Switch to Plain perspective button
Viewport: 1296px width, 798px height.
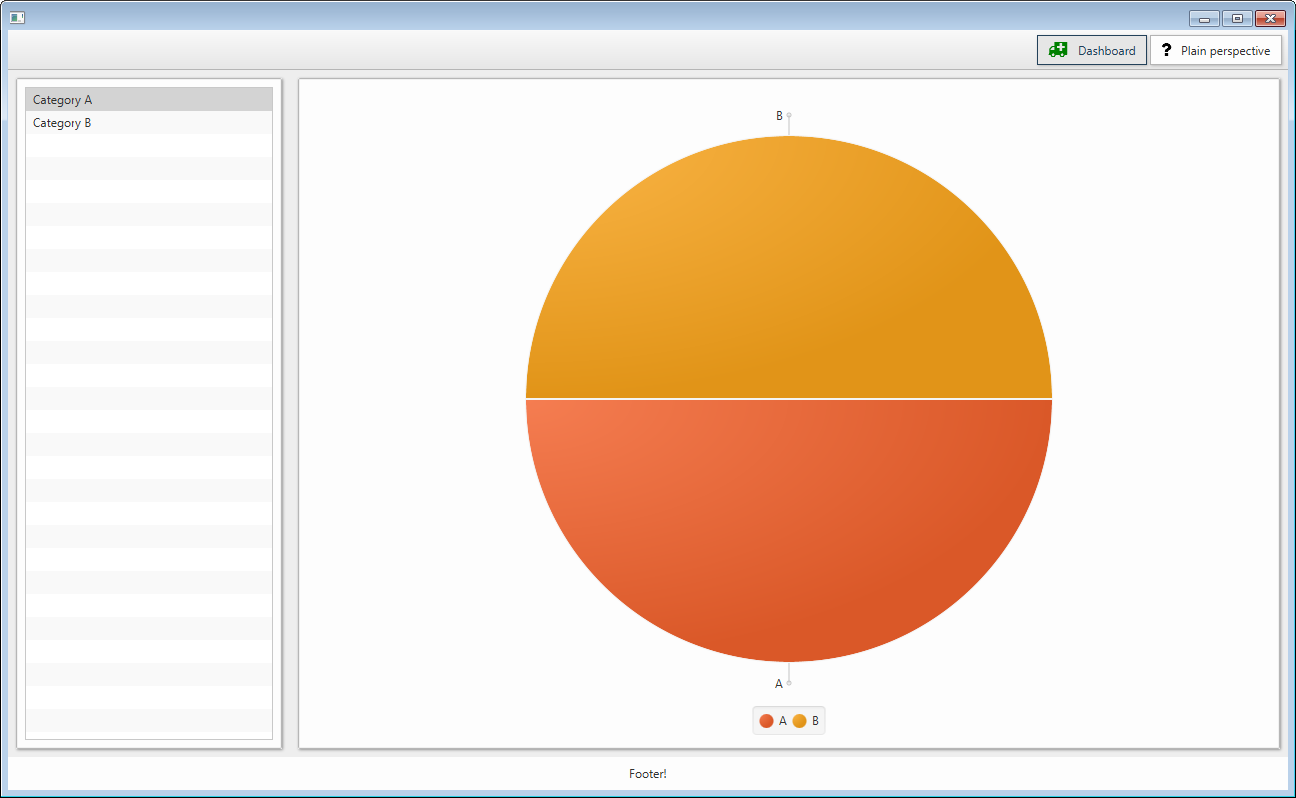1215,50
